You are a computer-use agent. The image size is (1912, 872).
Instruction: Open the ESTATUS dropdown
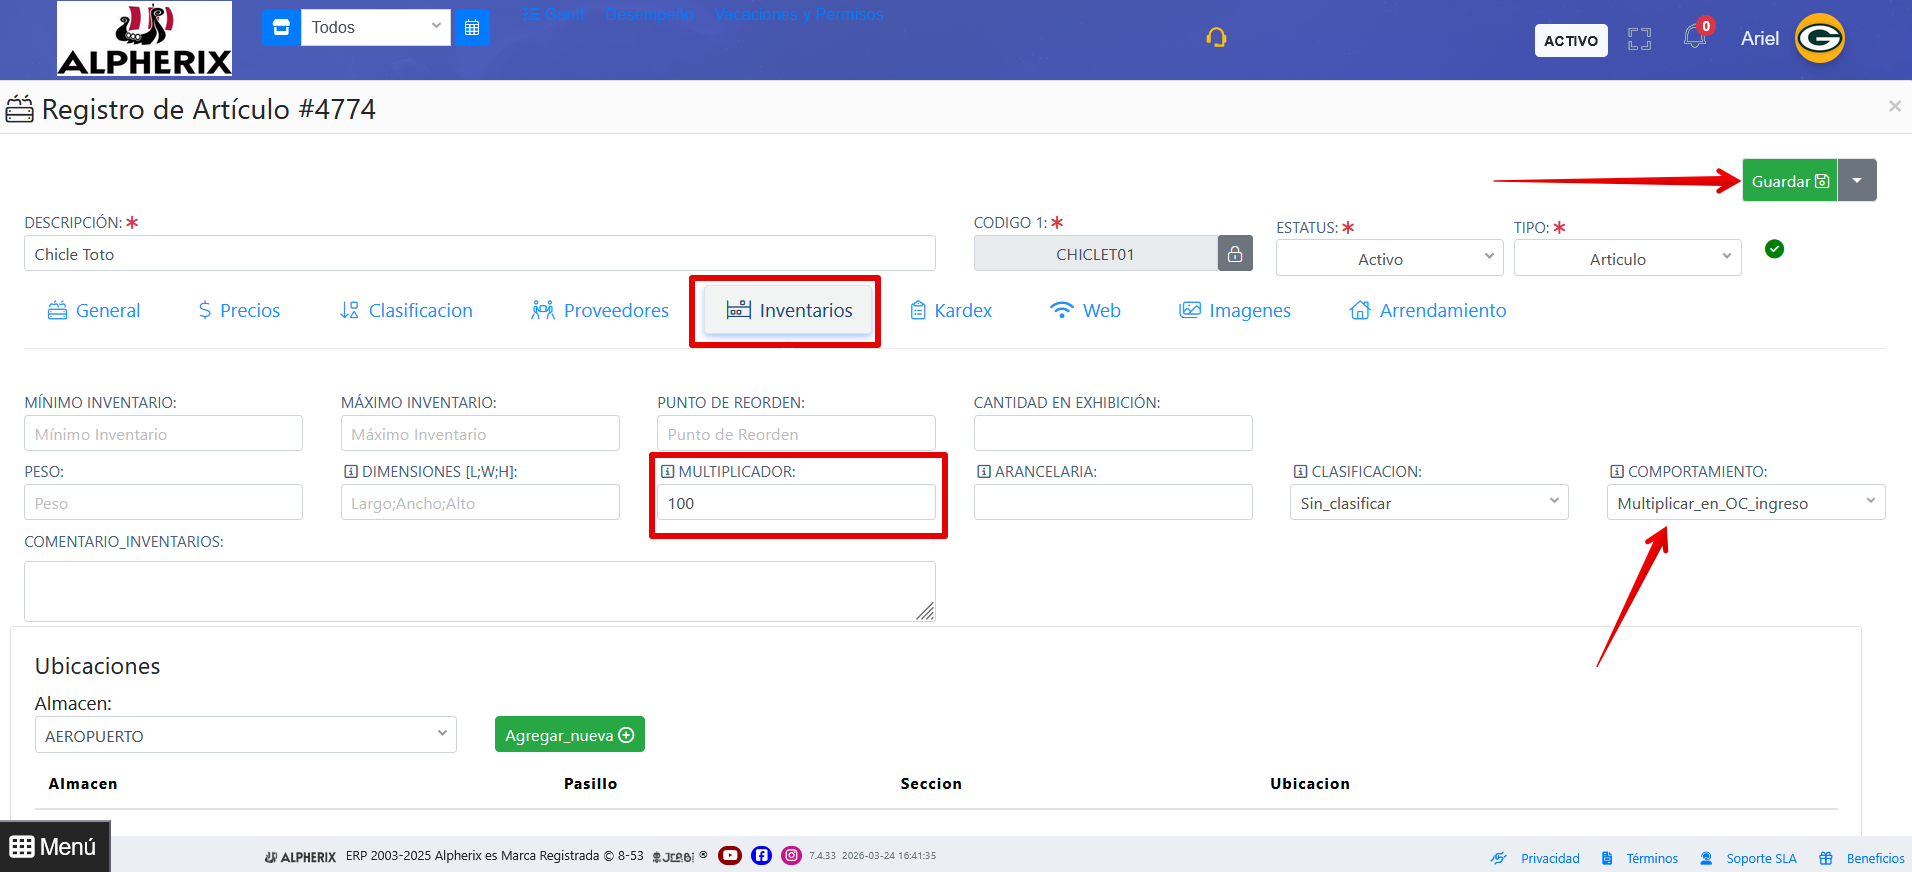(1390, 258)
